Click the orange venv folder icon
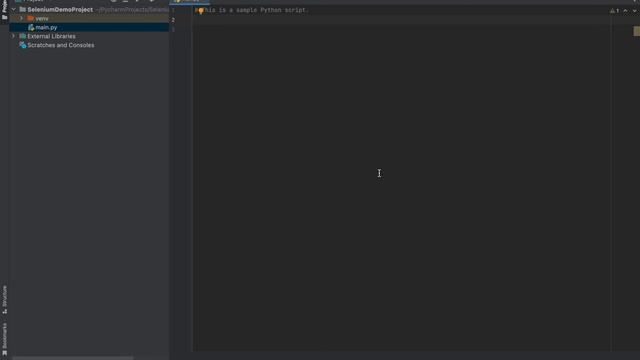The image size is (640, 360). click(31, 18)
